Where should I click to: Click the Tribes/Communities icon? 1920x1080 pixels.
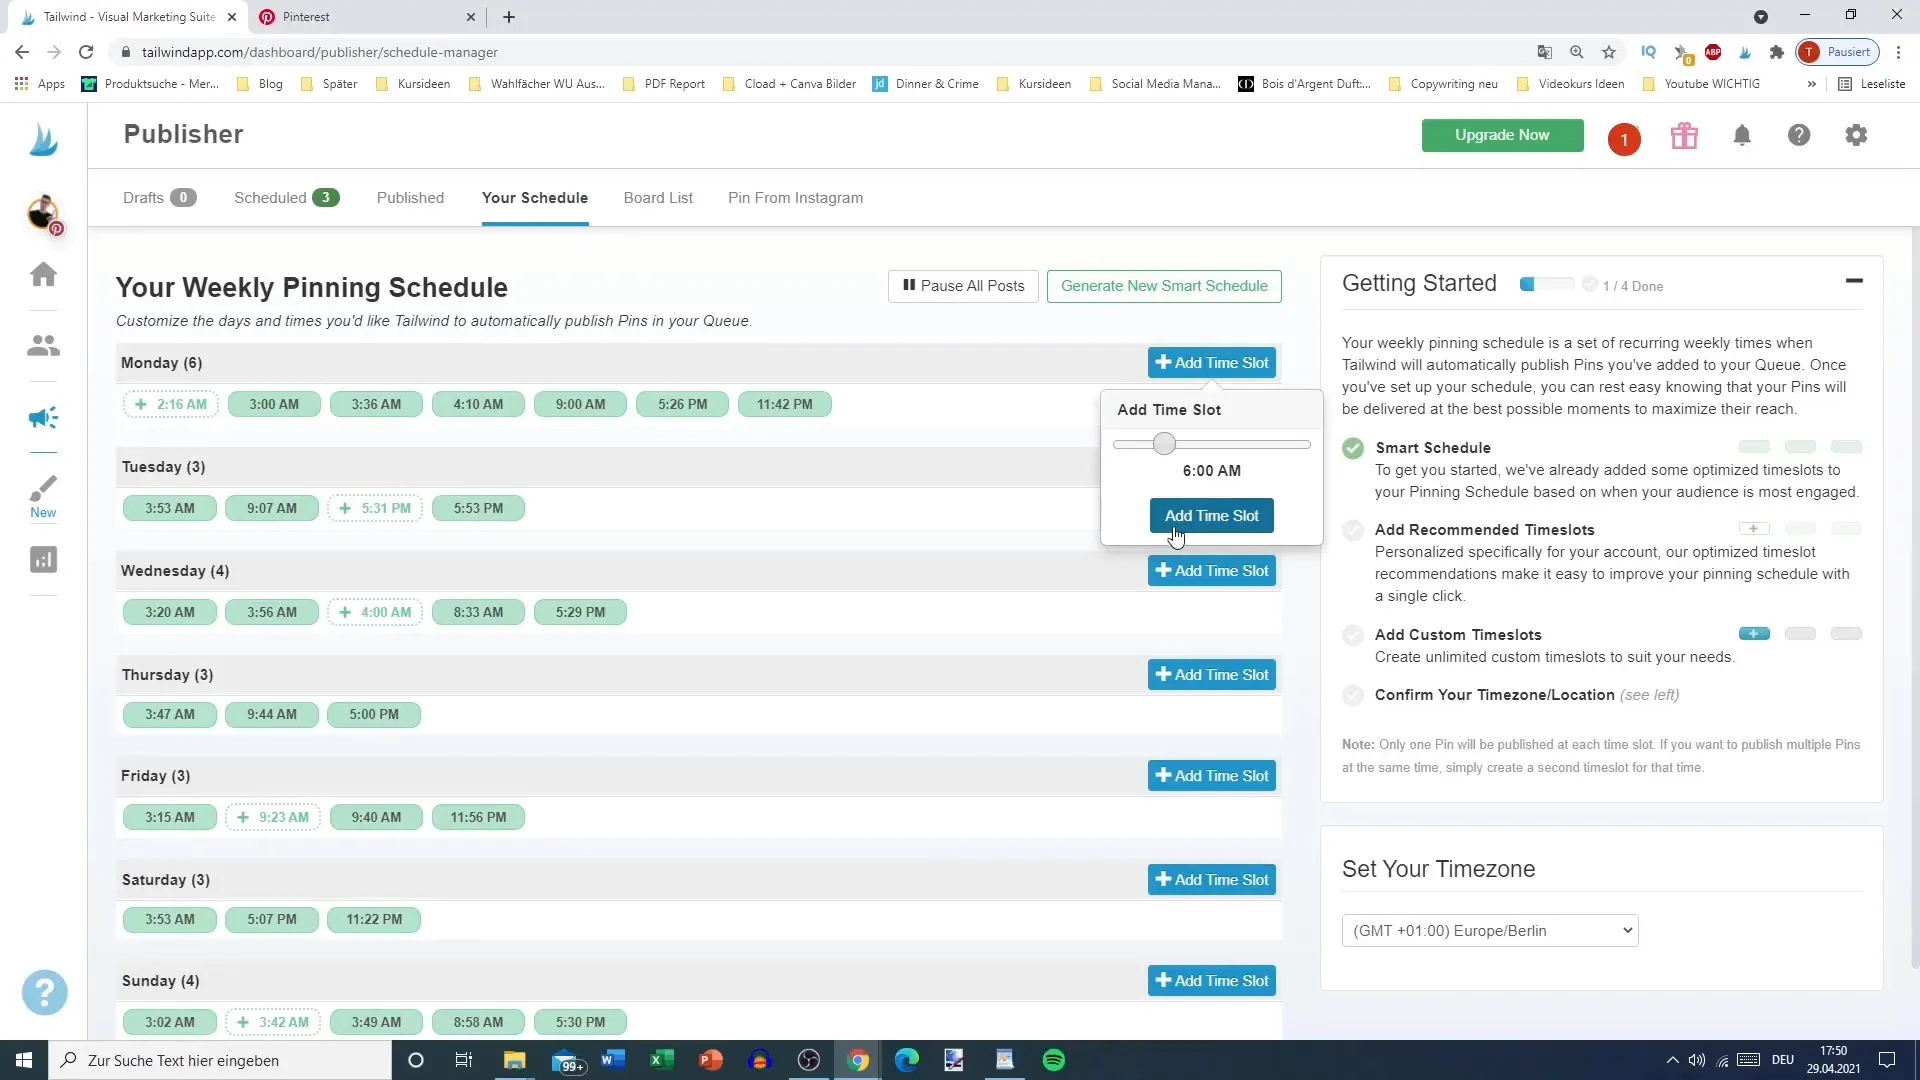coord(42,344)
